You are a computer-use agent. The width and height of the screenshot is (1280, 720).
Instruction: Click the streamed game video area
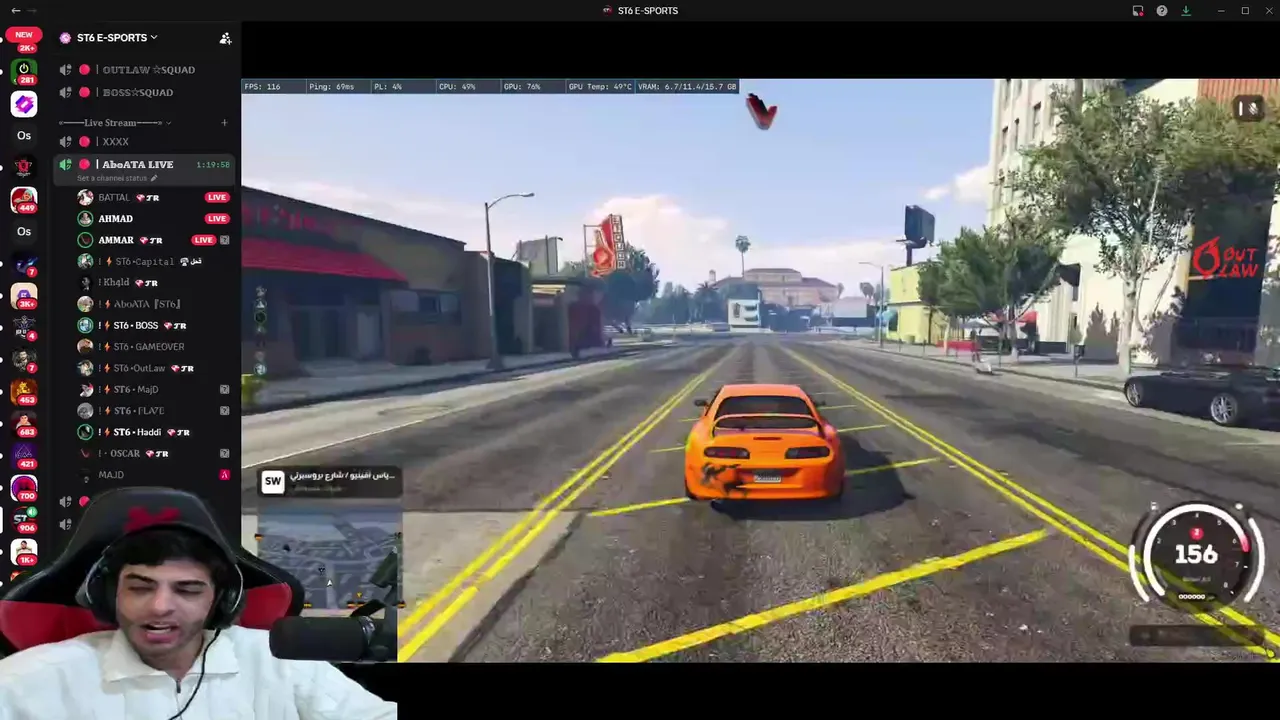(760, 370)
